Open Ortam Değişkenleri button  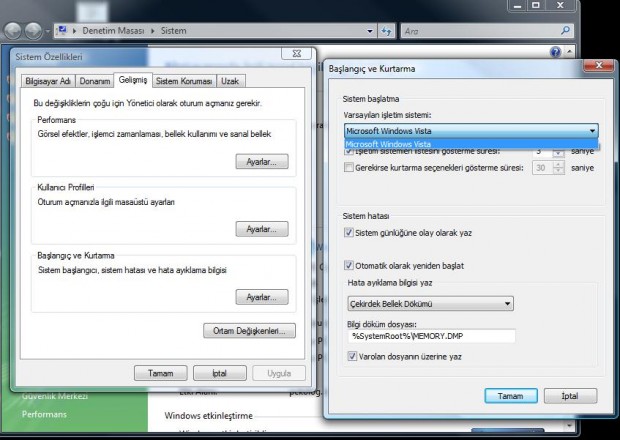pos(249,331)
